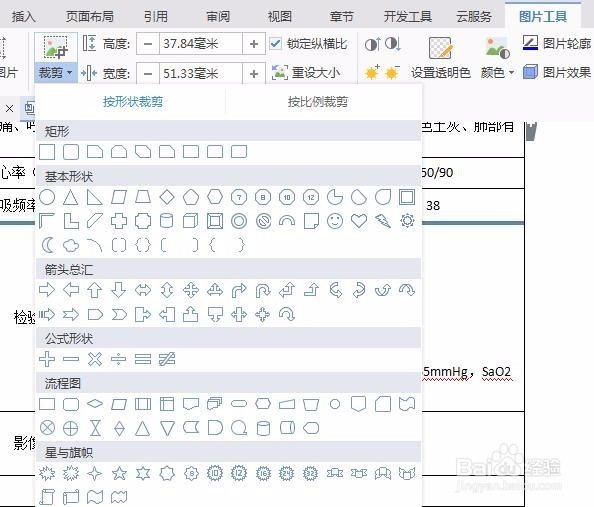The width and height of the screenshot is (594, 507).
Task: Select the four-point star shape
Action: [95, 473]
